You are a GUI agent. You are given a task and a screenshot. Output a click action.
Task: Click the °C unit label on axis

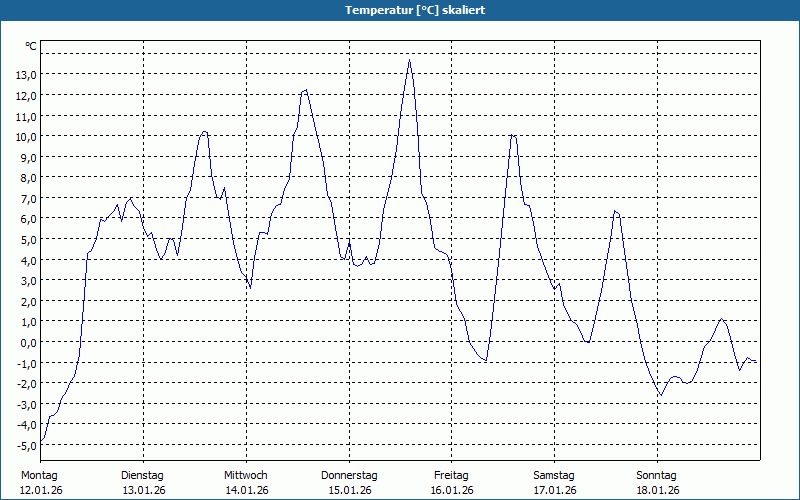[x=31, y=46]
